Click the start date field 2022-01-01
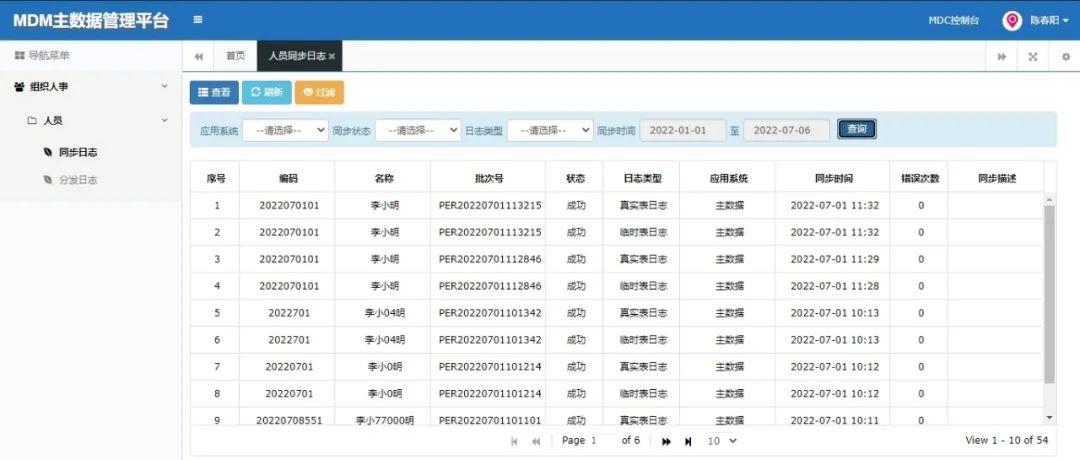Screen dimensions: 1080x460 683,129
